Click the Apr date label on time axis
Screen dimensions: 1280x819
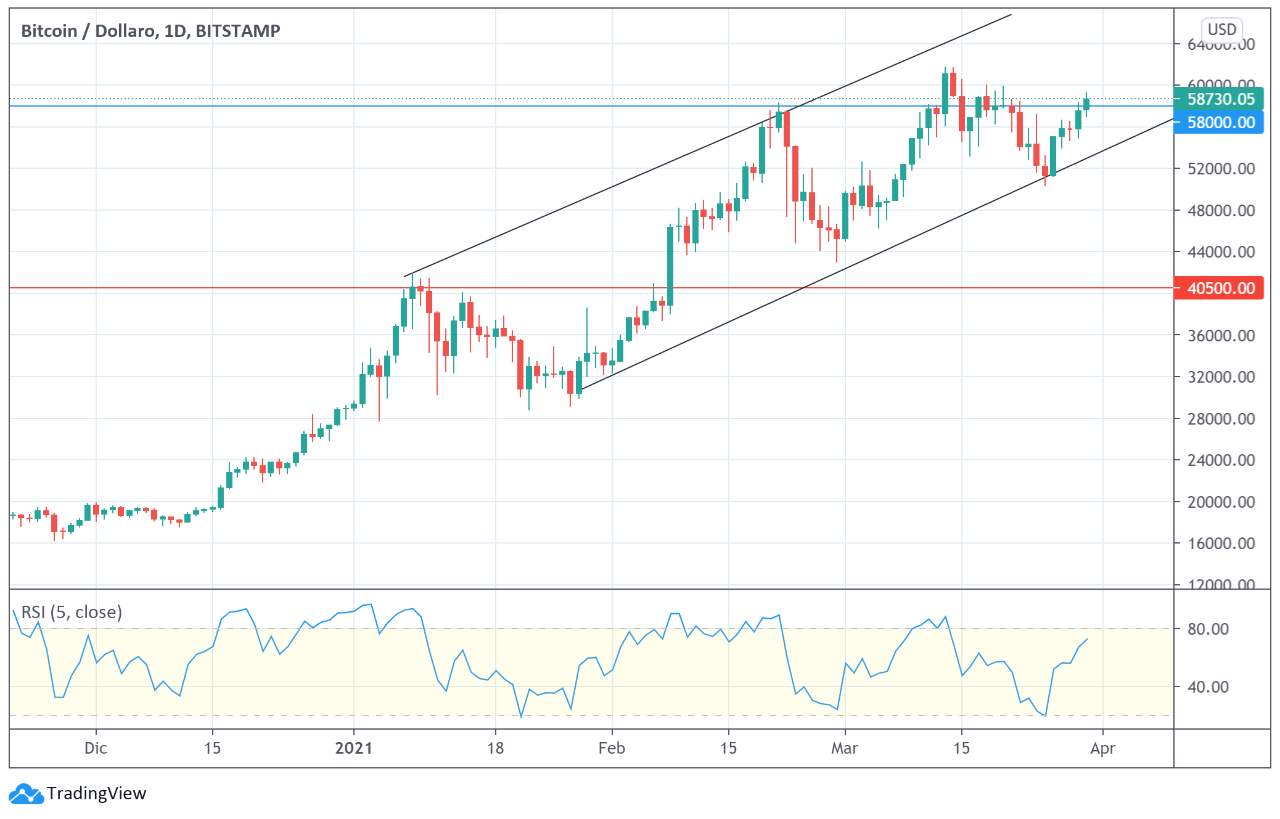pos(1102,748)
